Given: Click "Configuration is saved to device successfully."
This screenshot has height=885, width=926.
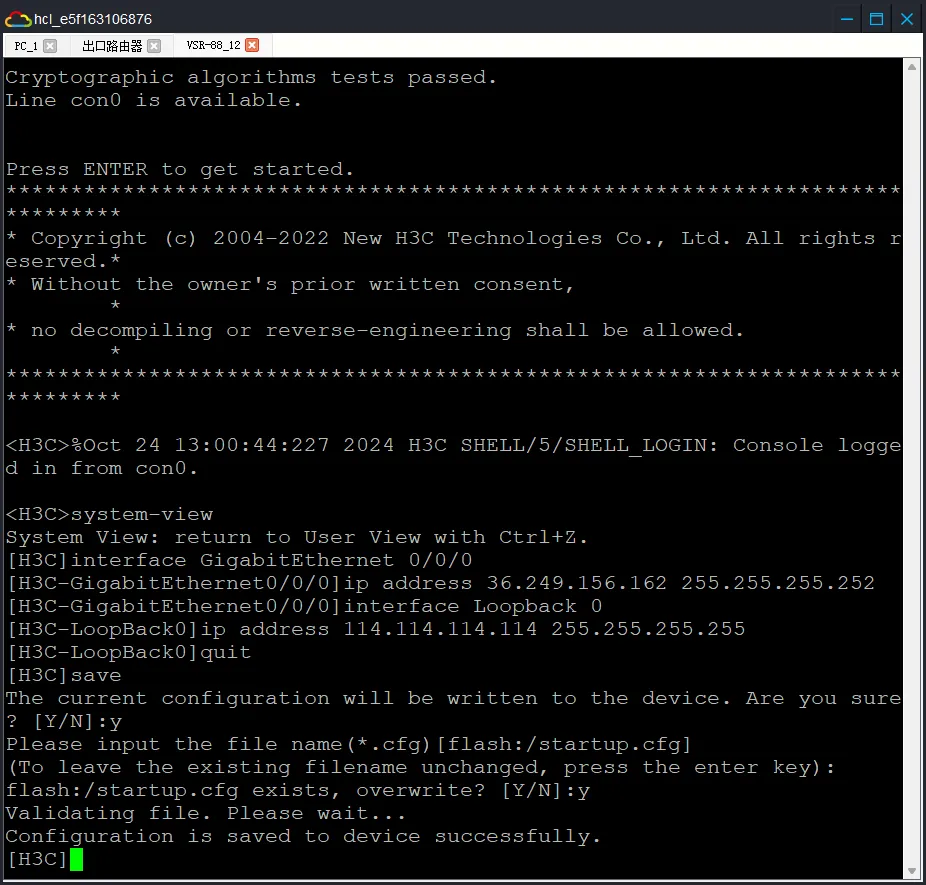Looking at the screenshot, I should coord(303,837).
